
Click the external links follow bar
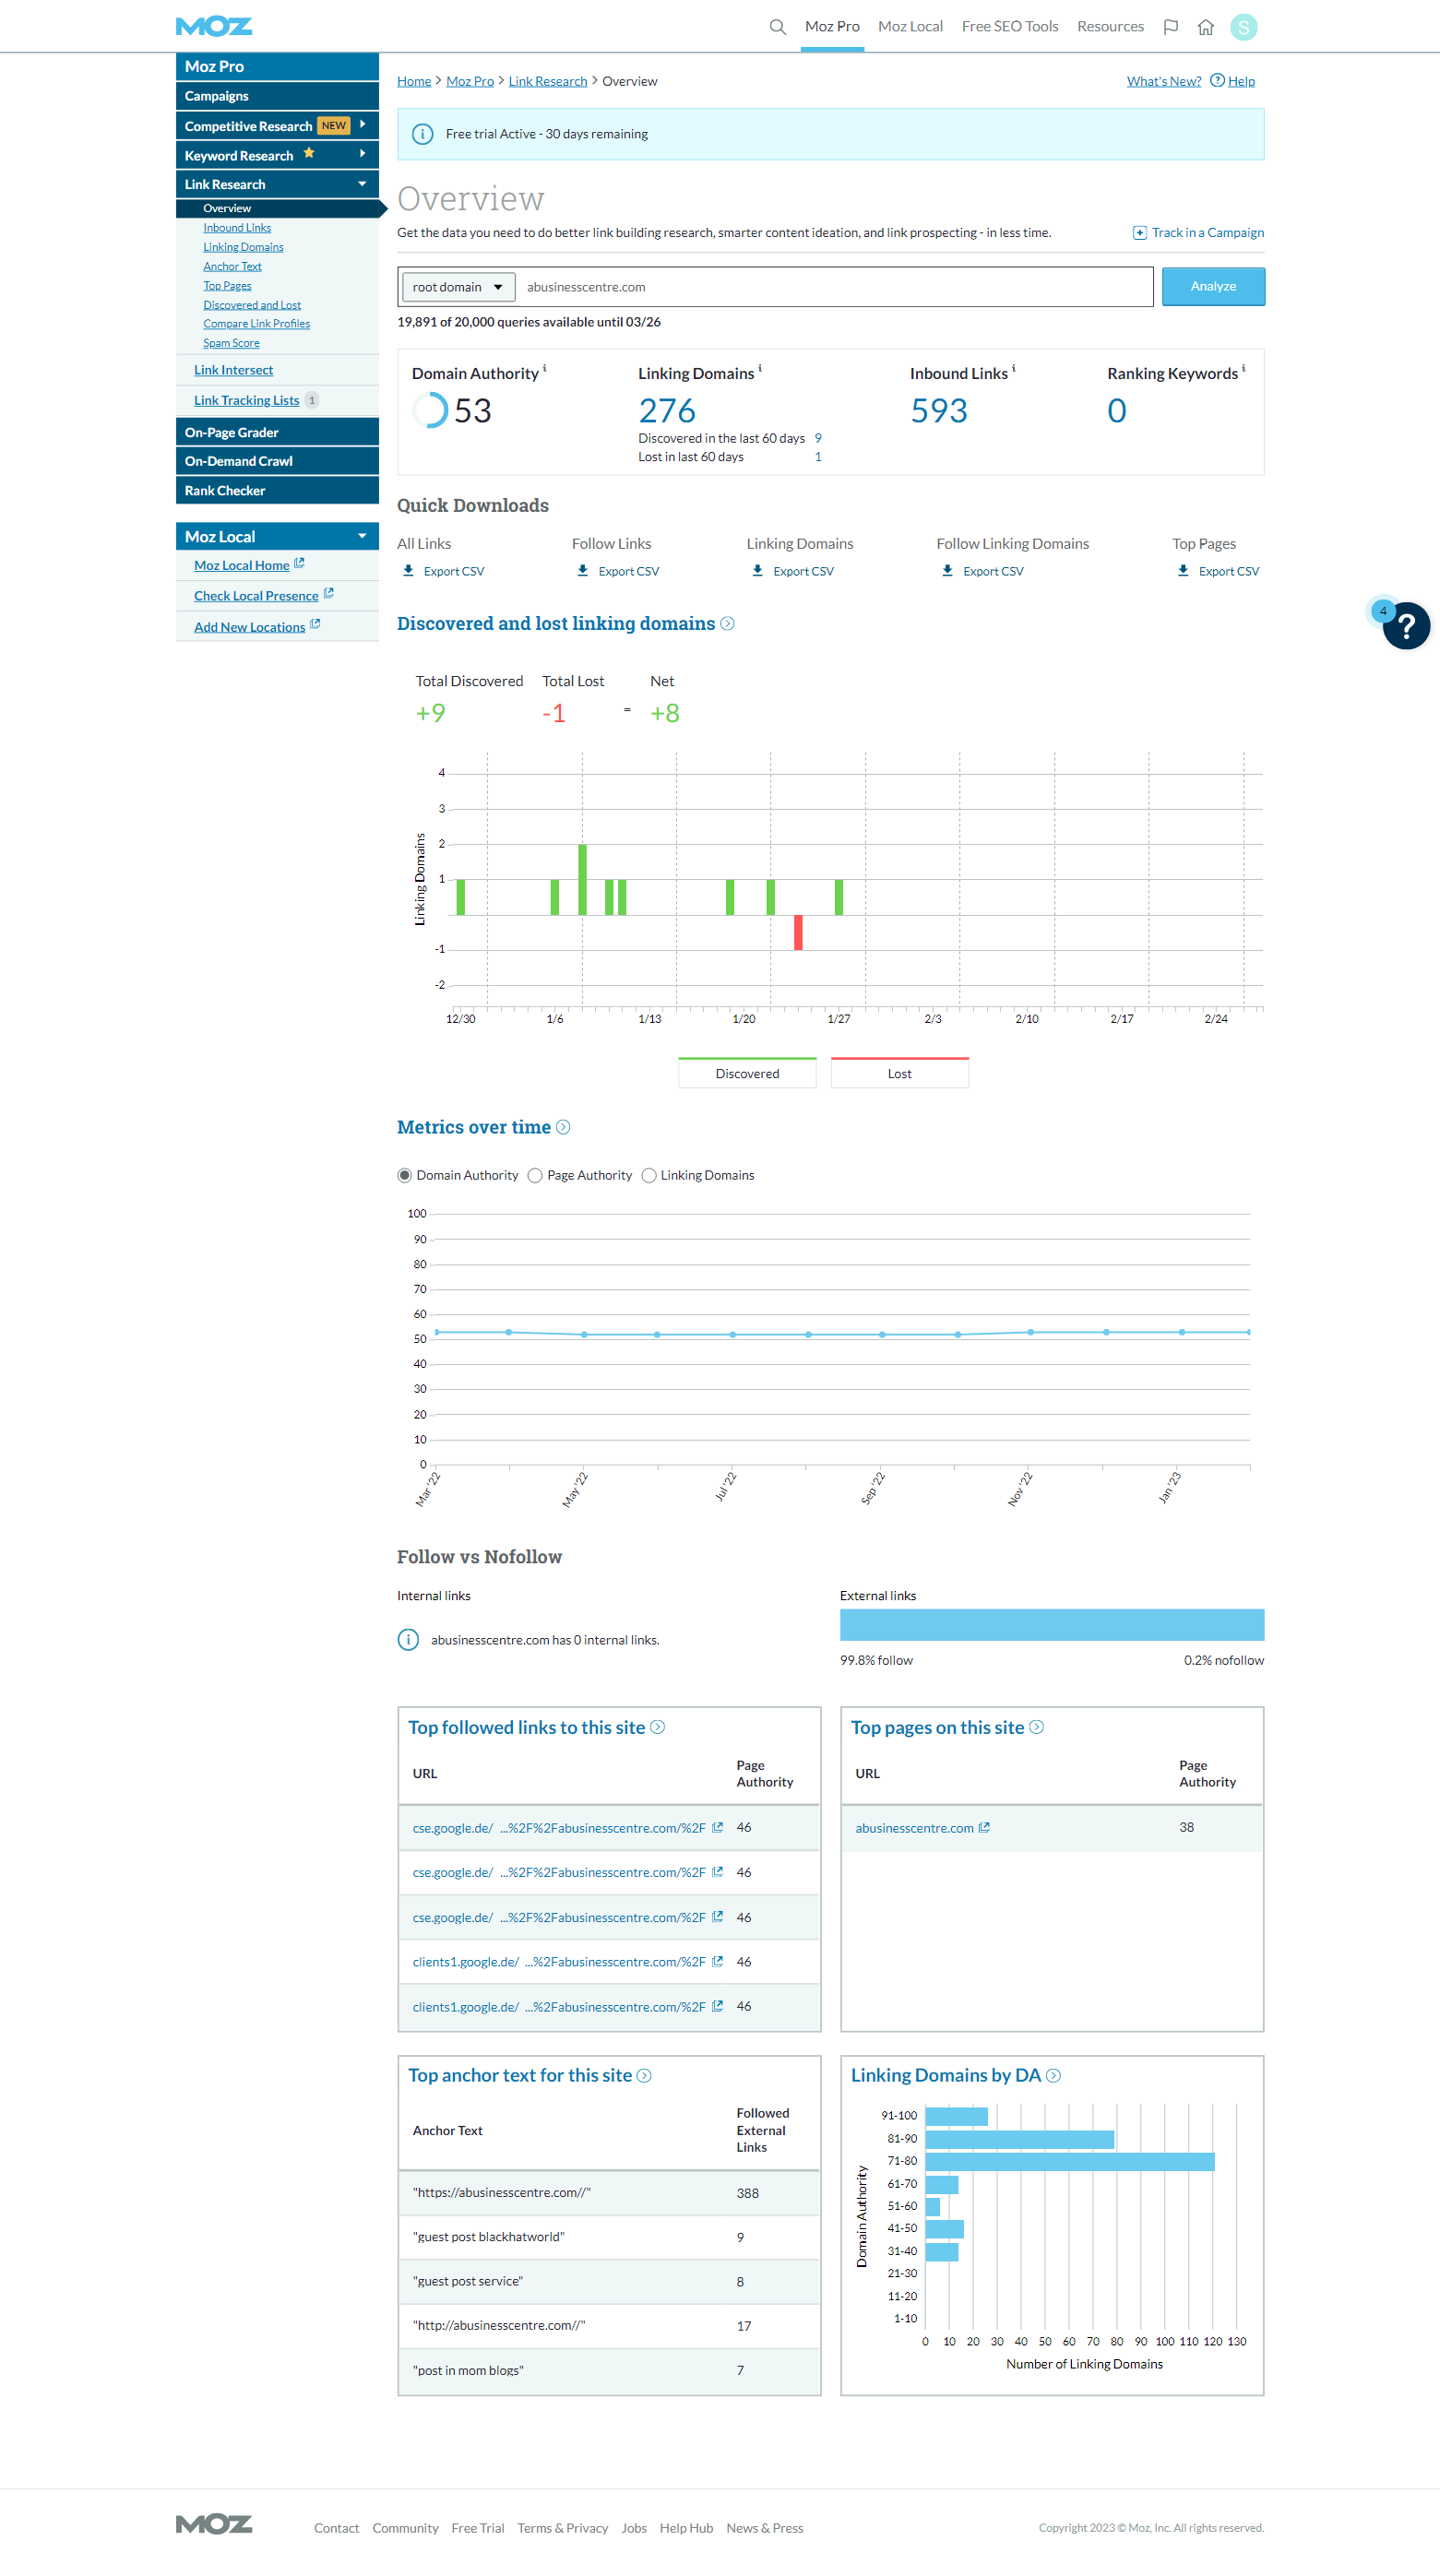click(x=1051, y=1624)
